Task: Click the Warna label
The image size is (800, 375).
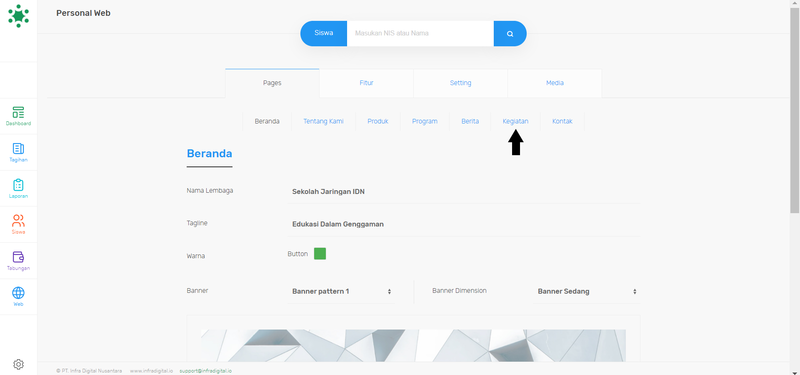Action: (x=196, y=256)
